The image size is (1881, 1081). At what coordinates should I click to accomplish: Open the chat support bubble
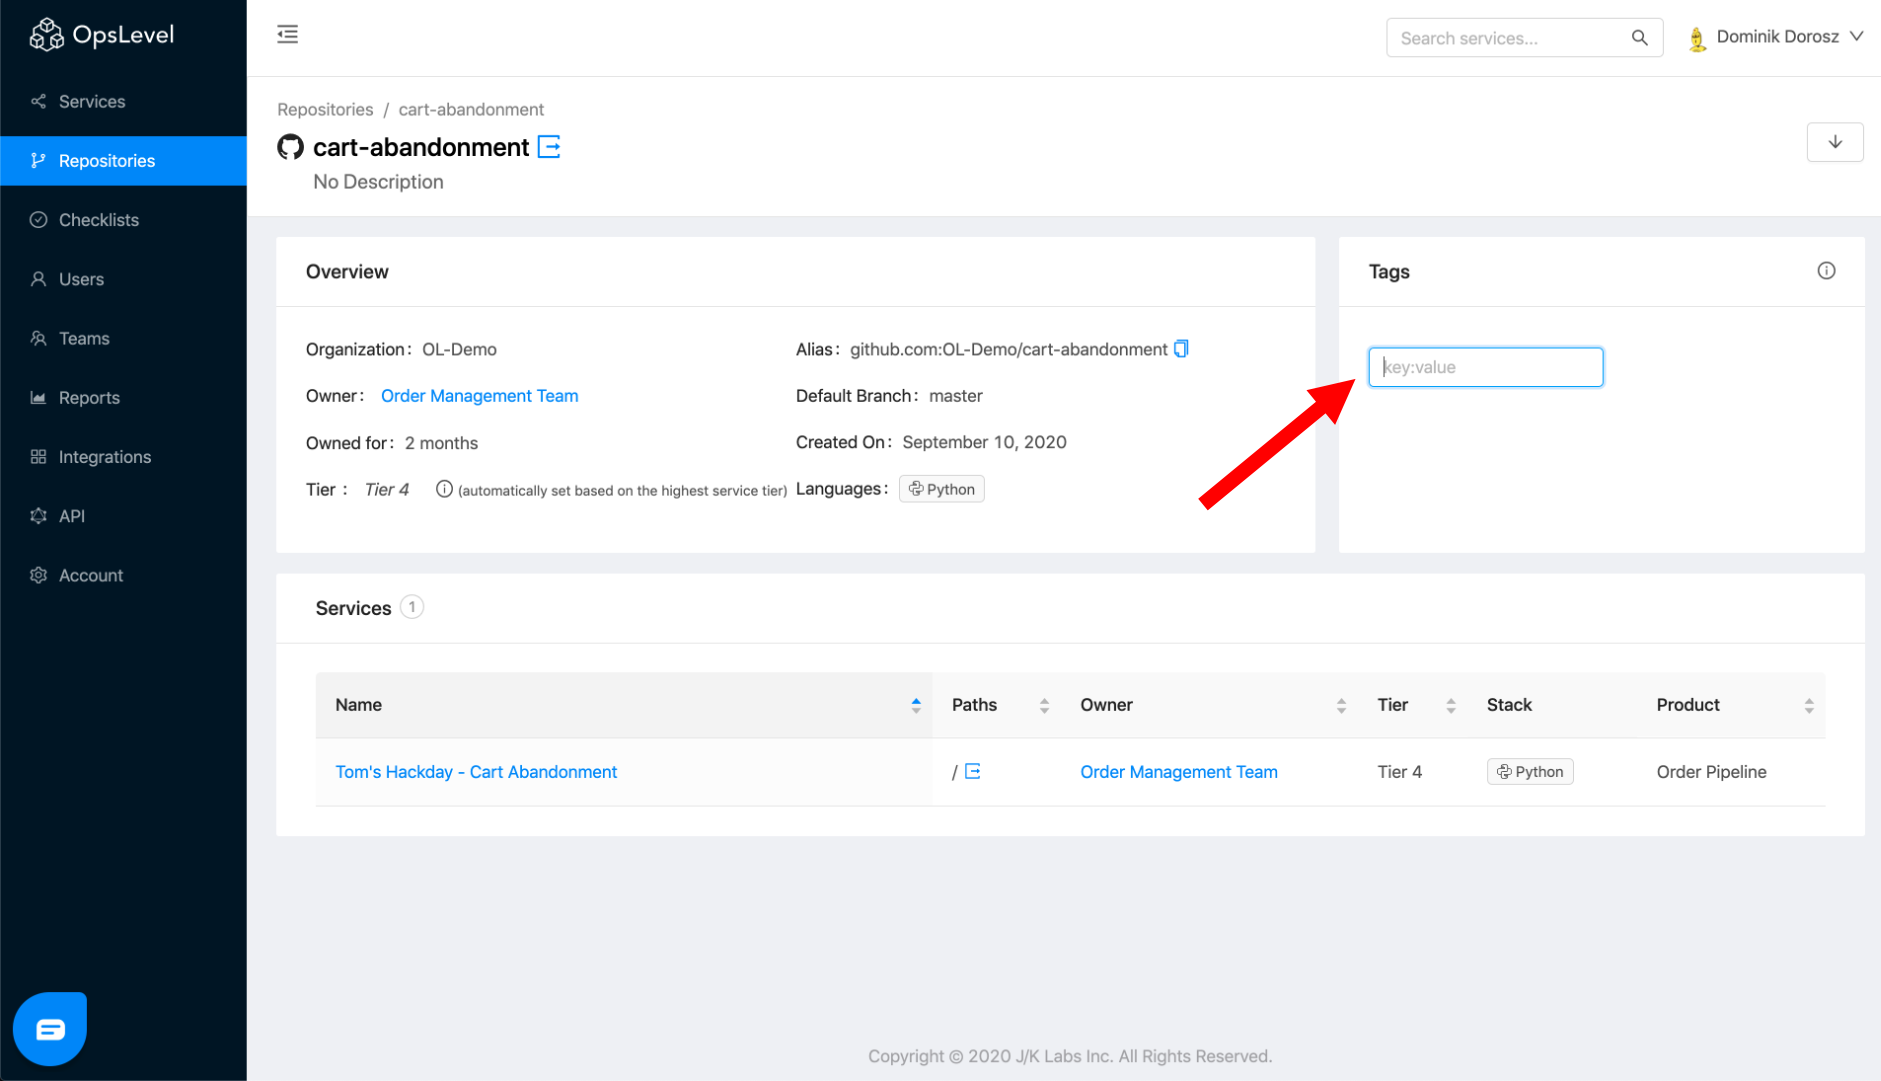coord(50,1029)
